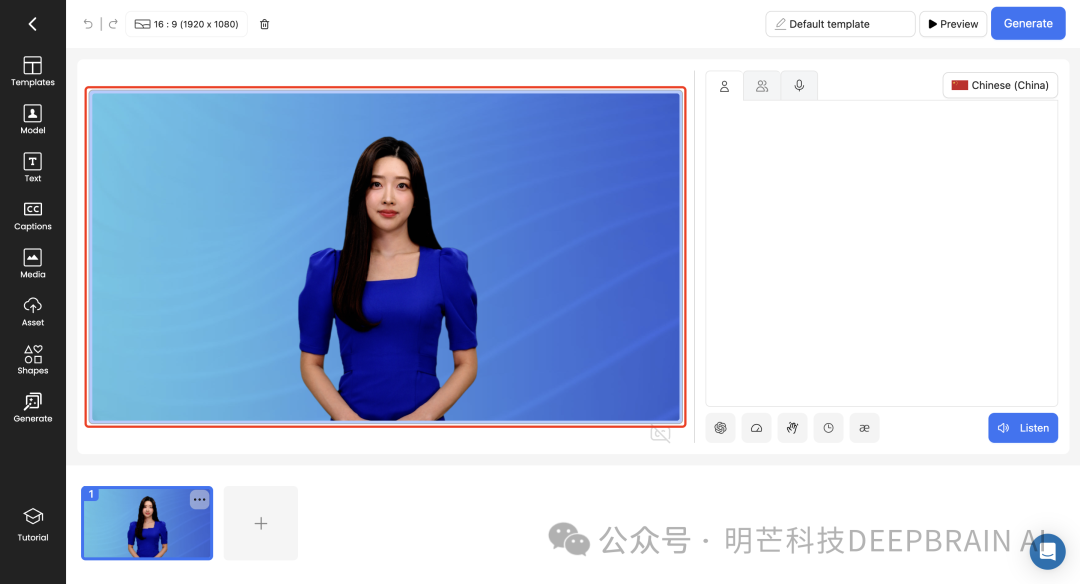Switch to the multi-speaker conversation tab
Viewport: 1080px width, 584px height.
click(x=762, y=86)
